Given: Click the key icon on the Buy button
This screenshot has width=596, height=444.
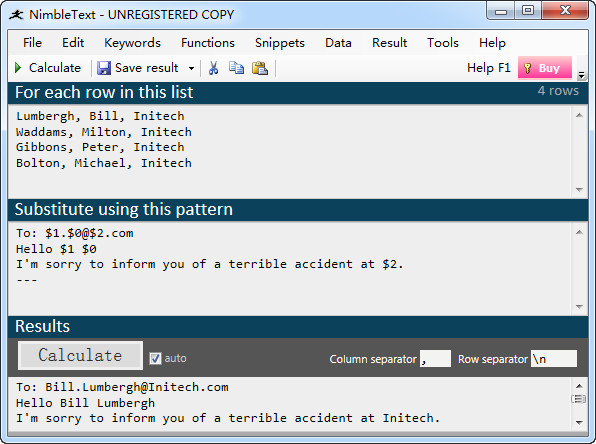Looking at the screenshot, I should 527,68.
